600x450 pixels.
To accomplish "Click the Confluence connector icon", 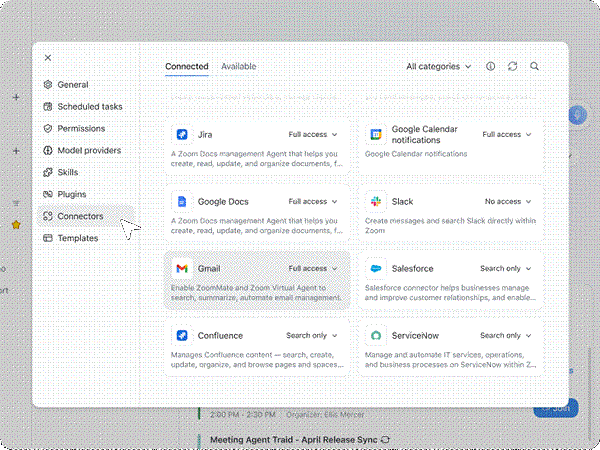I will point(182,335).
